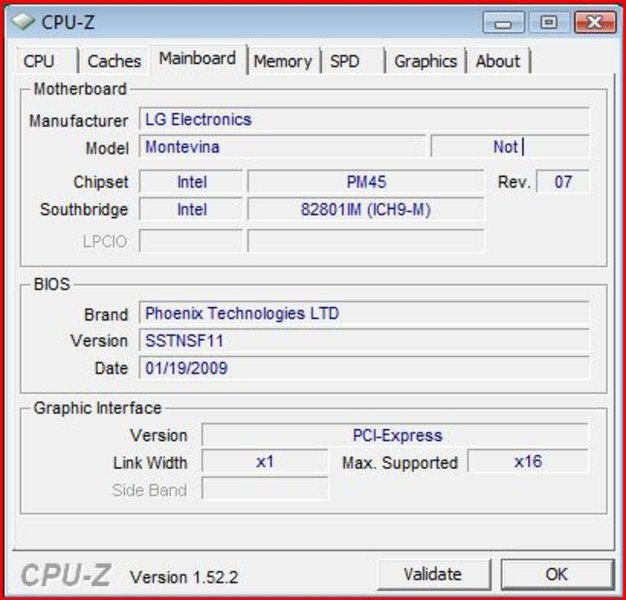Image resolution: width=626 pixels, height=600 pixels.
Task: Click the Manufacturer field LG Electronics
Action: click(x=364, y=120)
